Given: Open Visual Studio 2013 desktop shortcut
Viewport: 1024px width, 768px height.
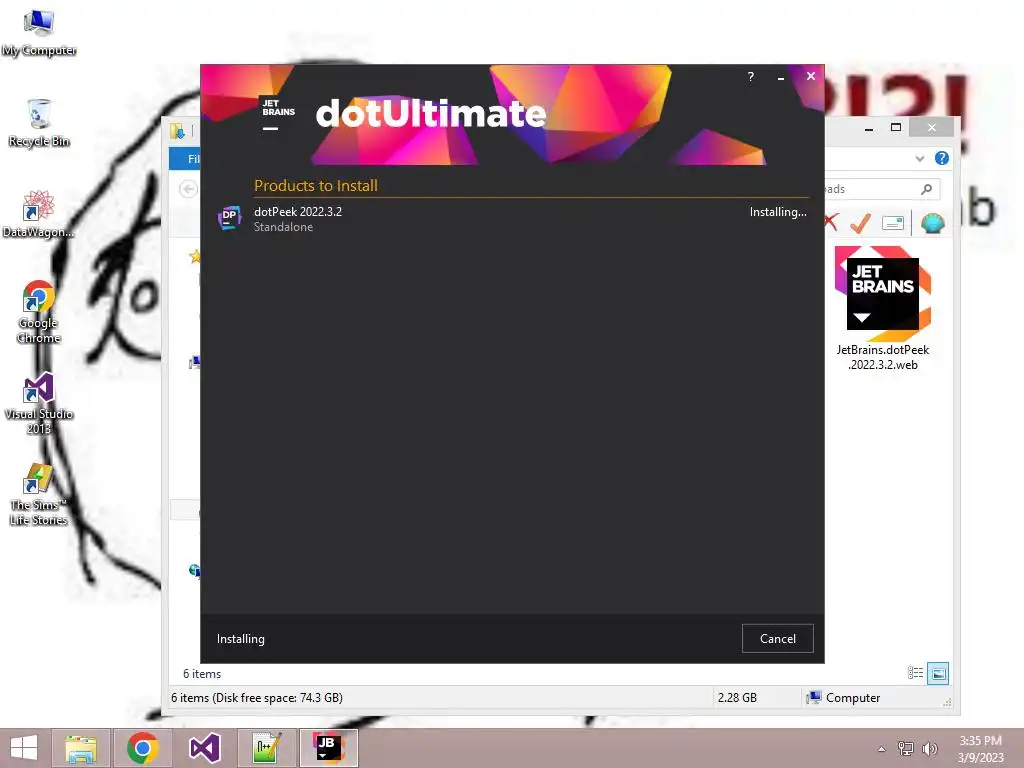Looking at the screenshot, I should (39, 403).
